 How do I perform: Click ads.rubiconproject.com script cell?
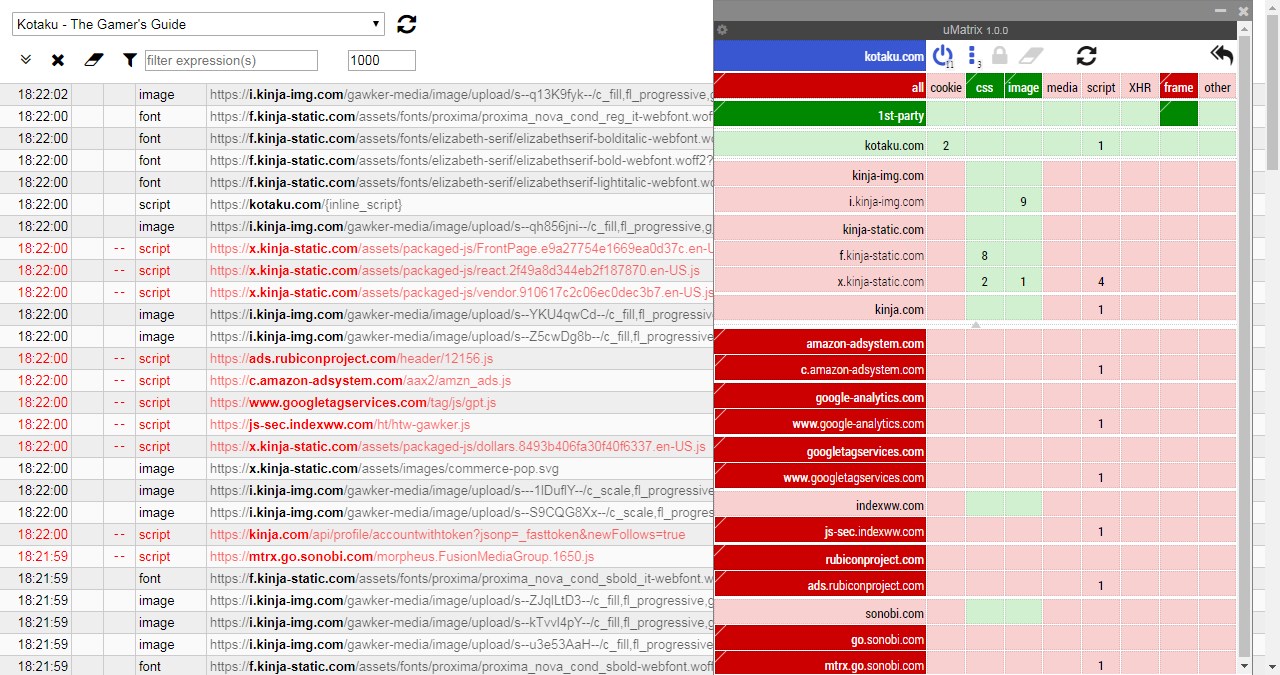pyautogui.click(x=1101, y=585)
